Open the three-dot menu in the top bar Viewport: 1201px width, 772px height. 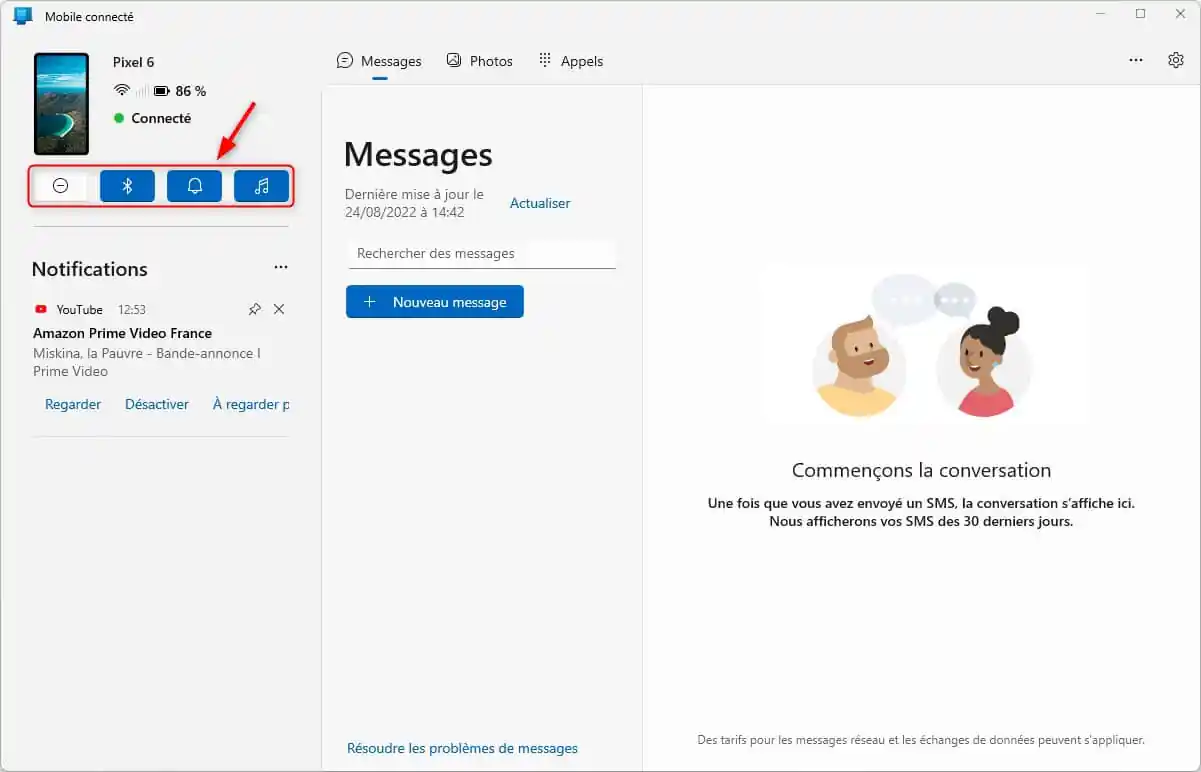coord(1136,60)
